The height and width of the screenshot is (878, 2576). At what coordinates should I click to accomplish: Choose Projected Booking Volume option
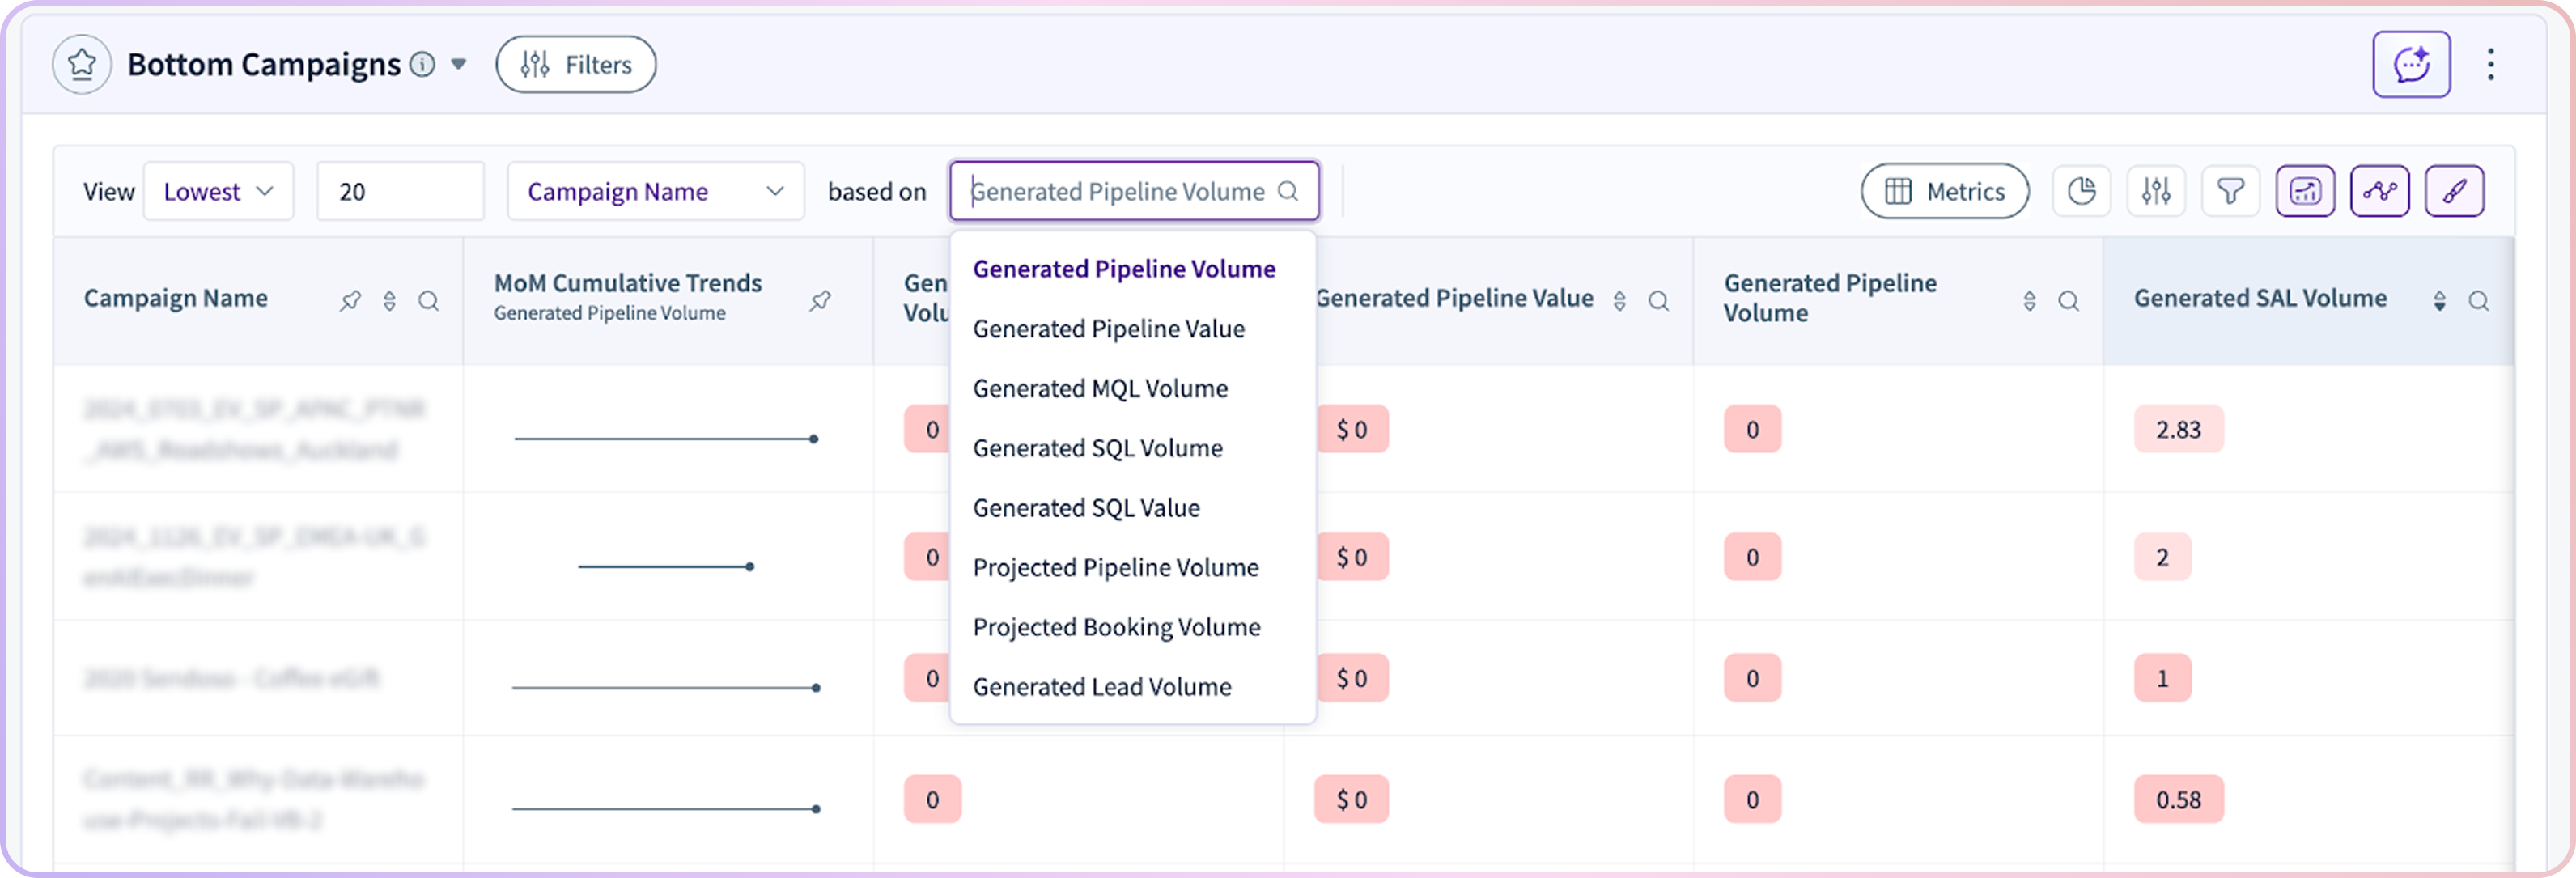click(1116, 627)
